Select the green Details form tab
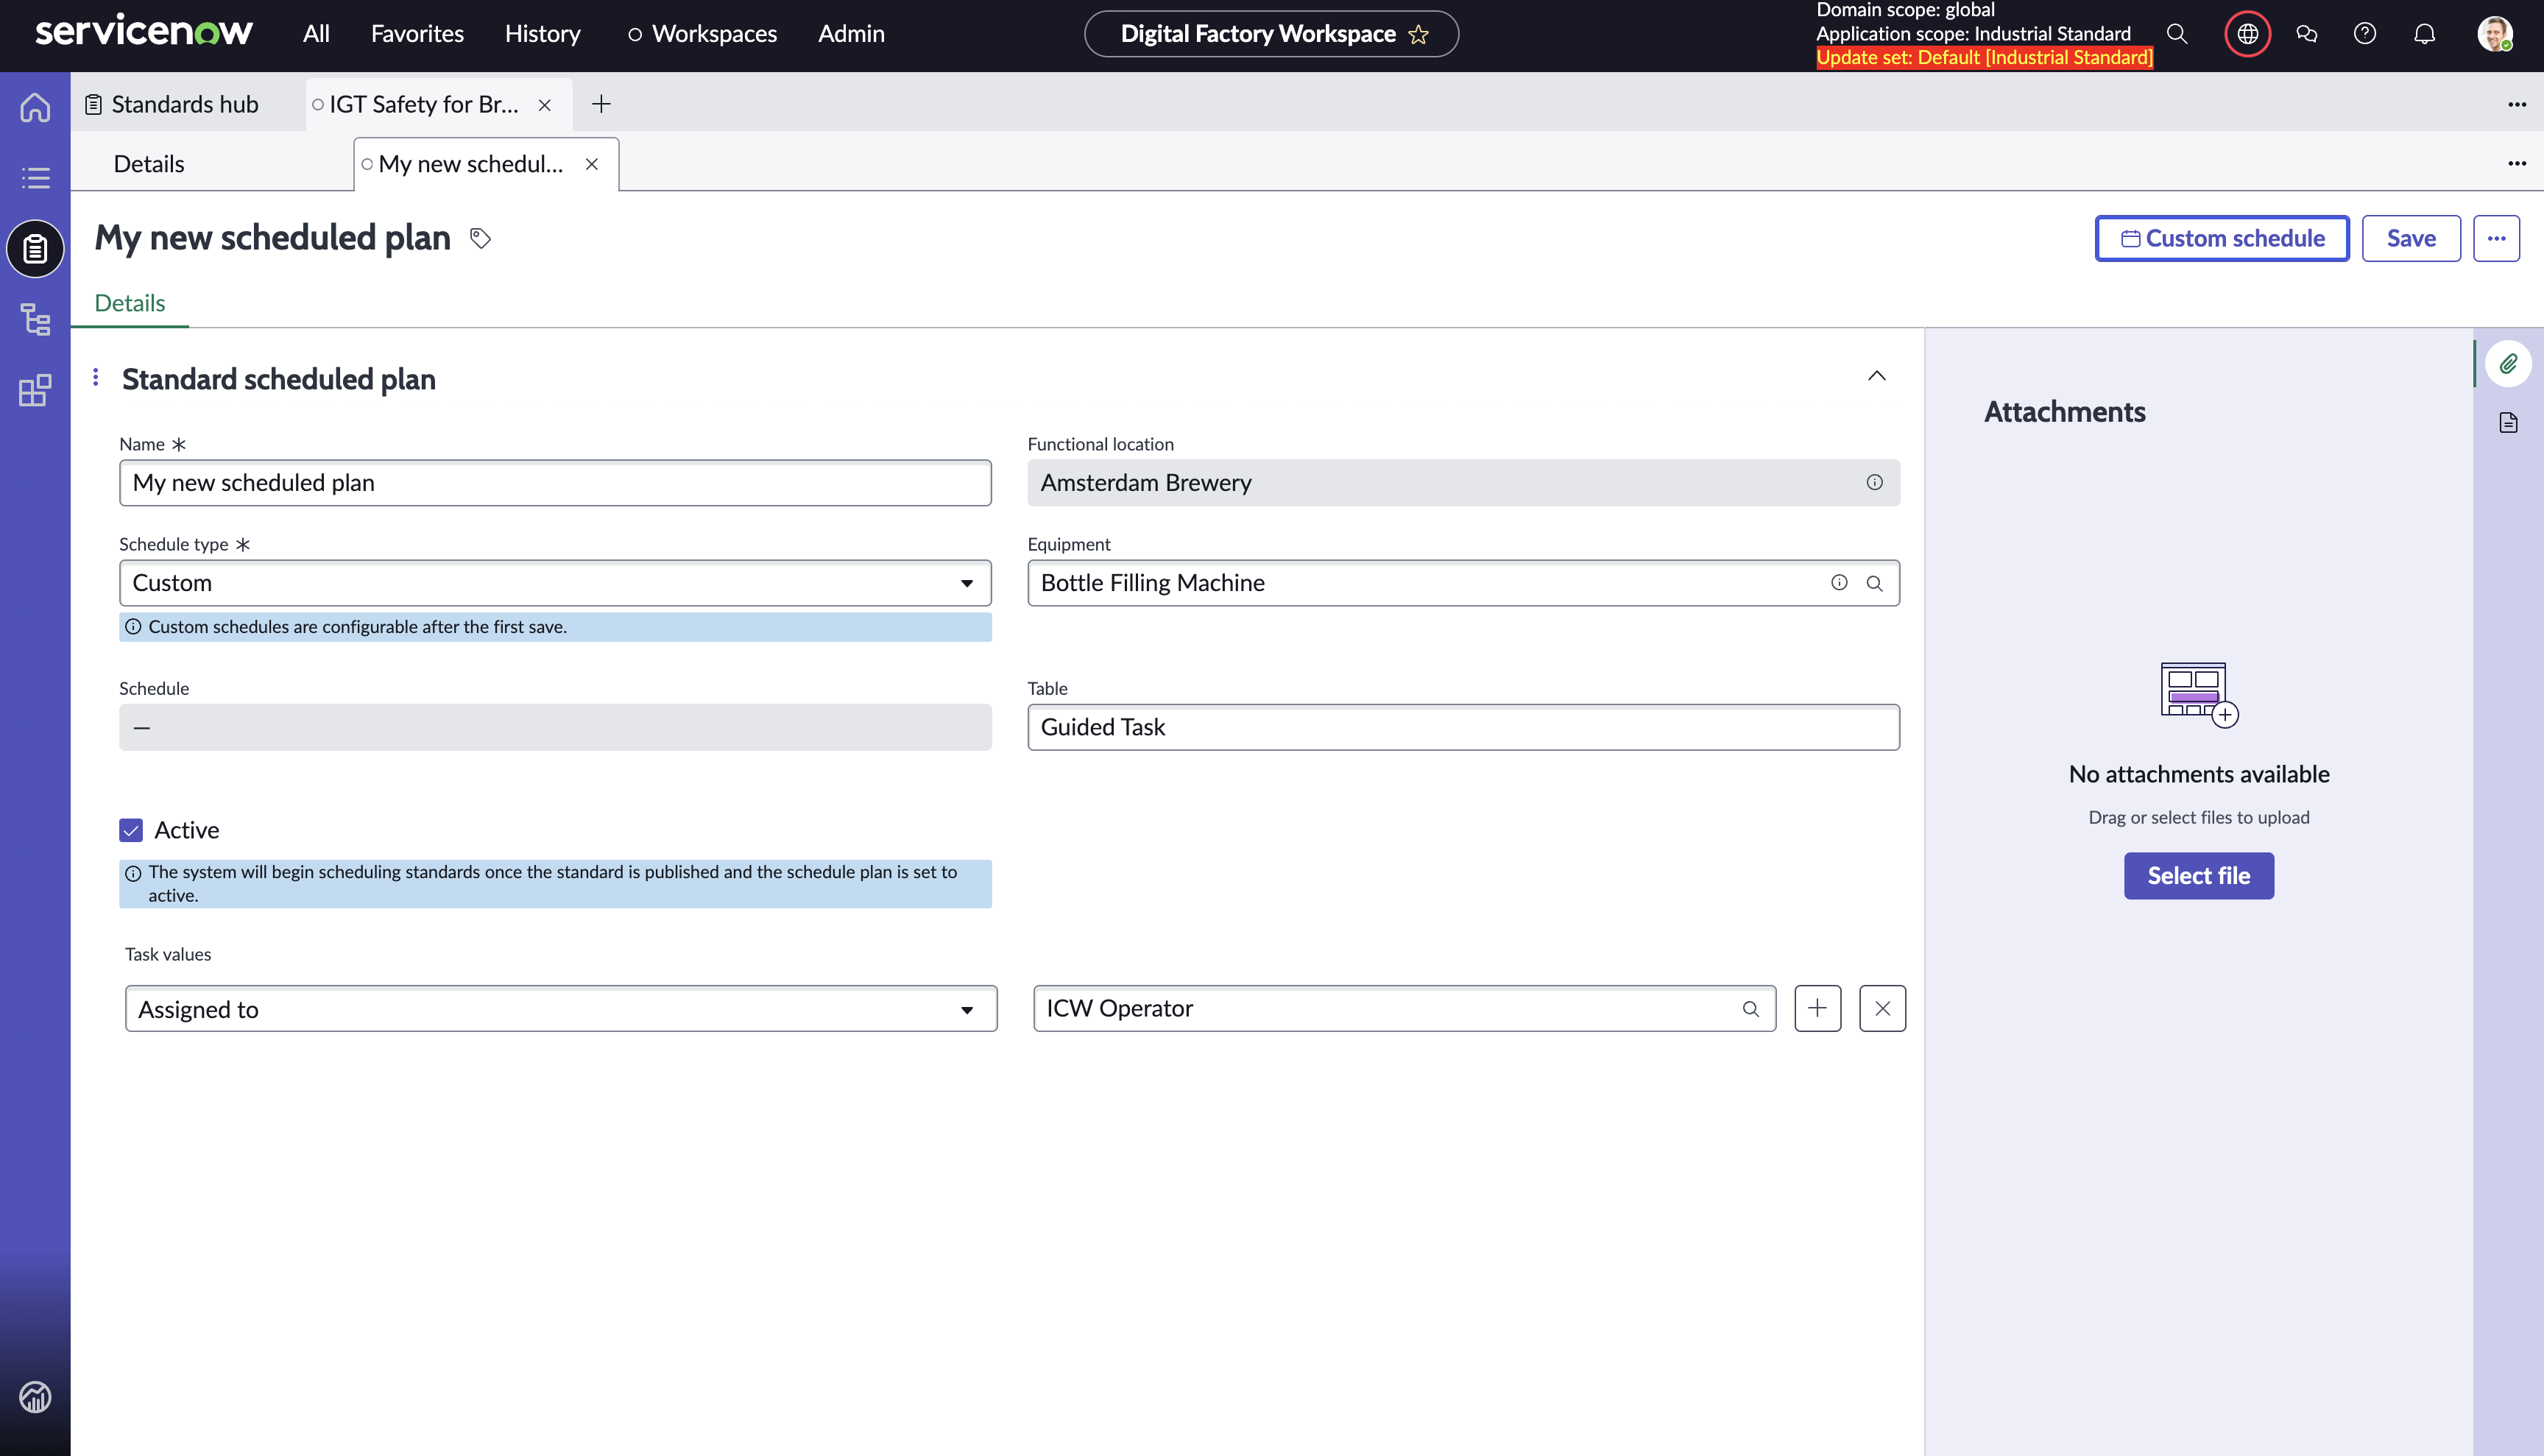Screen dimensions: 2544x1456 coord(130,303)
